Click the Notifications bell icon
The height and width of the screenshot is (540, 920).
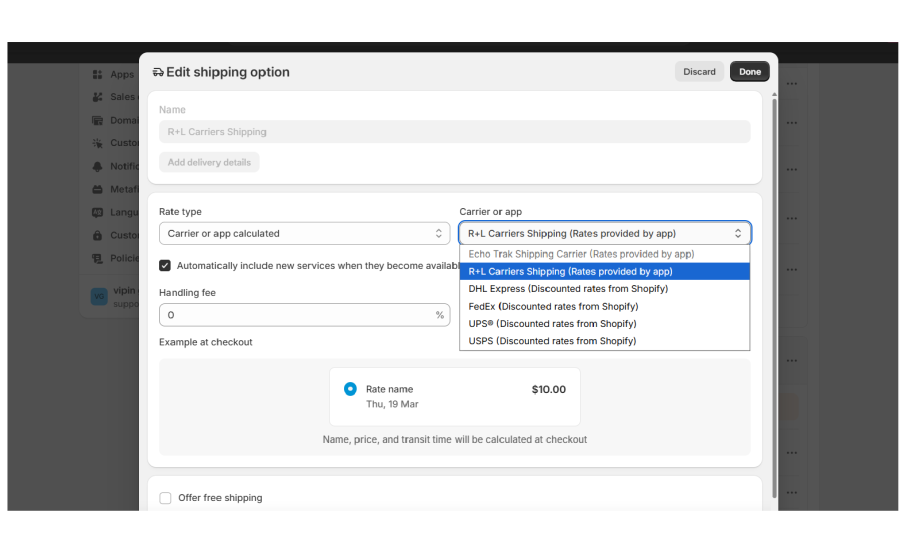pyautogui.click(x=98, y=166)
